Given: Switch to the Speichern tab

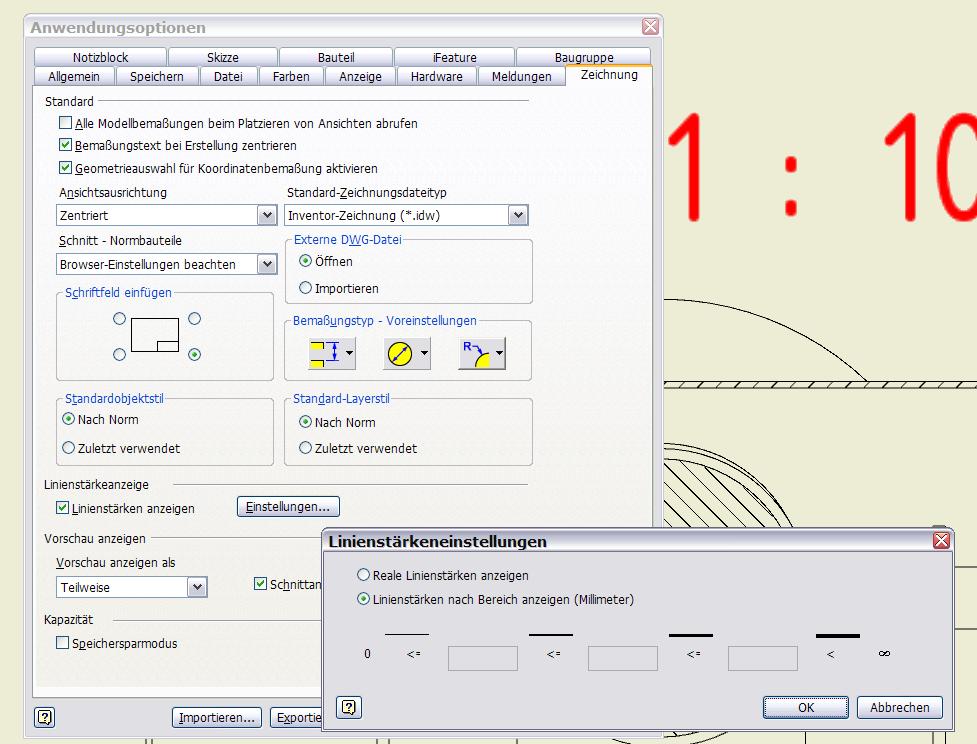Looking at the screenshot, I should point(156,76).
